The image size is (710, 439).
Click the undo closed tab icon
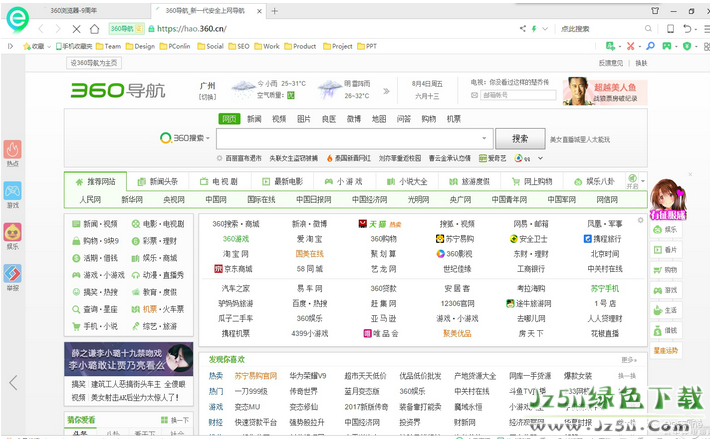click(x=687, y=29)
